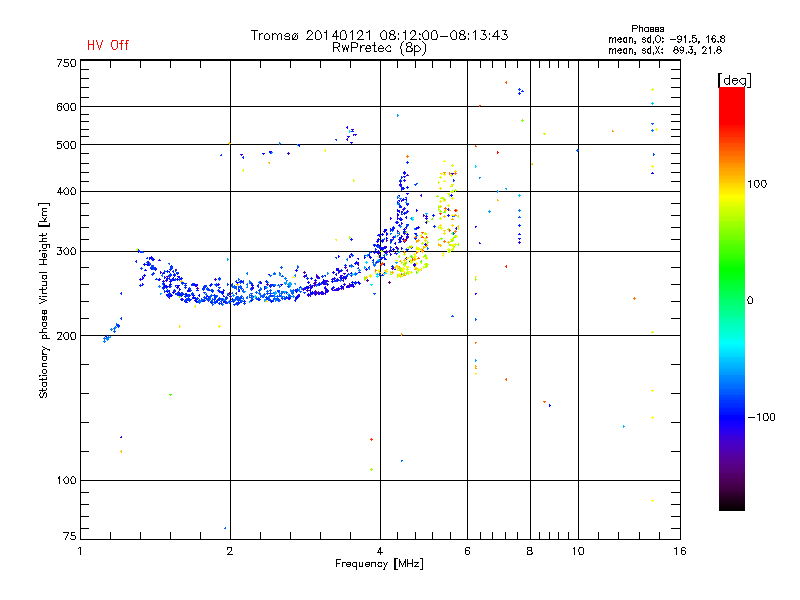Click the y-axis tick label '400'
Screen dimensions: 800x600
[66, 192]
